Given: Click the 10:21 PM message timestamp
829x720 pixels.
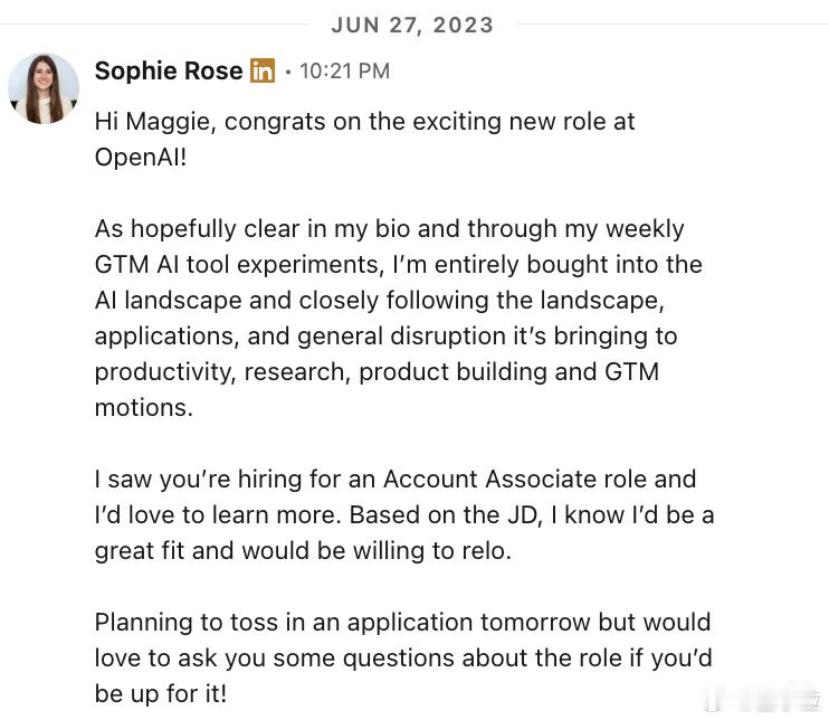Looking at the screenshot, I should (345, 71).
